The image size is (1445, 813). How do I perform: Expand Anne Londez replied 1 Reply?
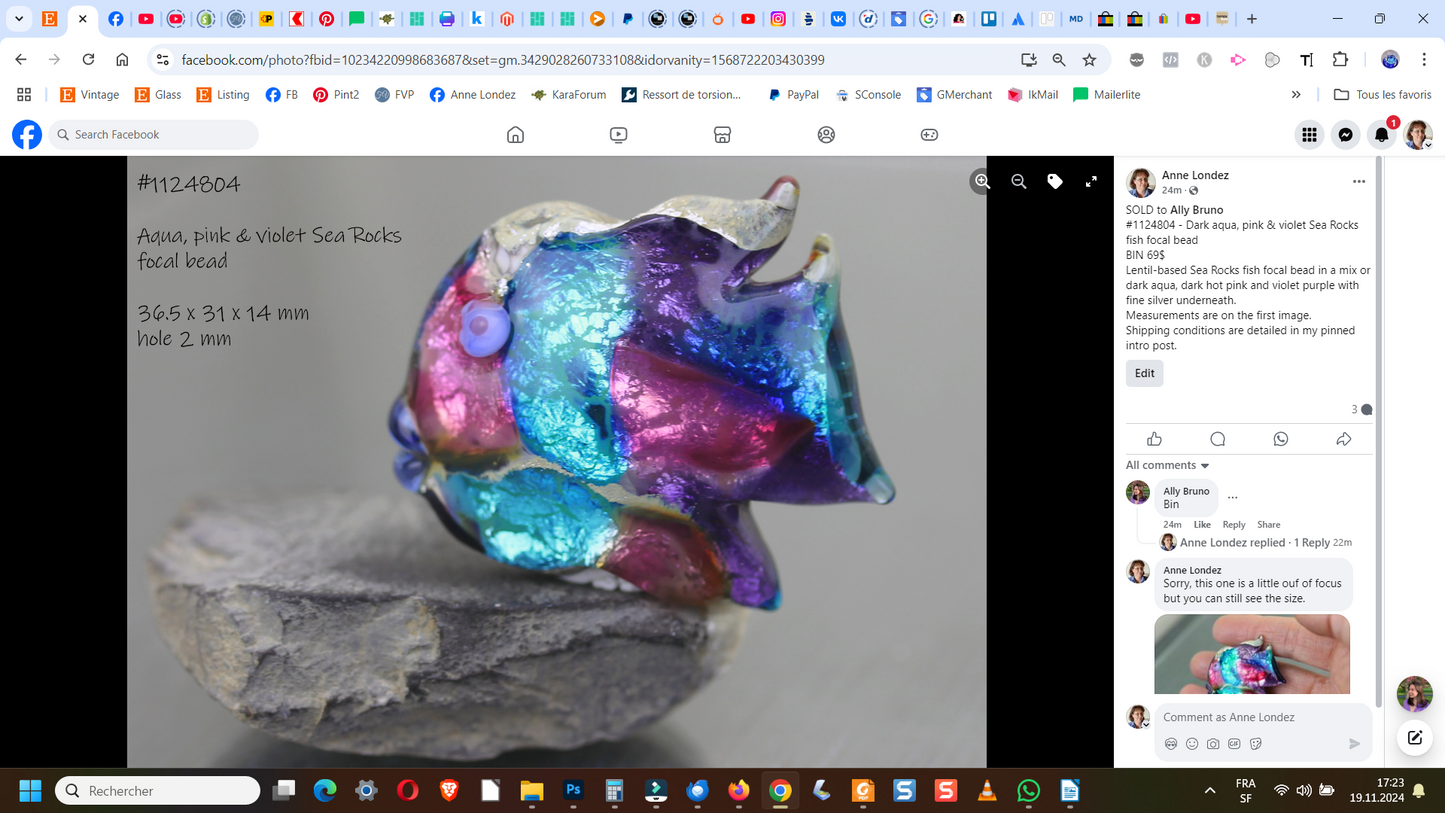coord(1255,542)
